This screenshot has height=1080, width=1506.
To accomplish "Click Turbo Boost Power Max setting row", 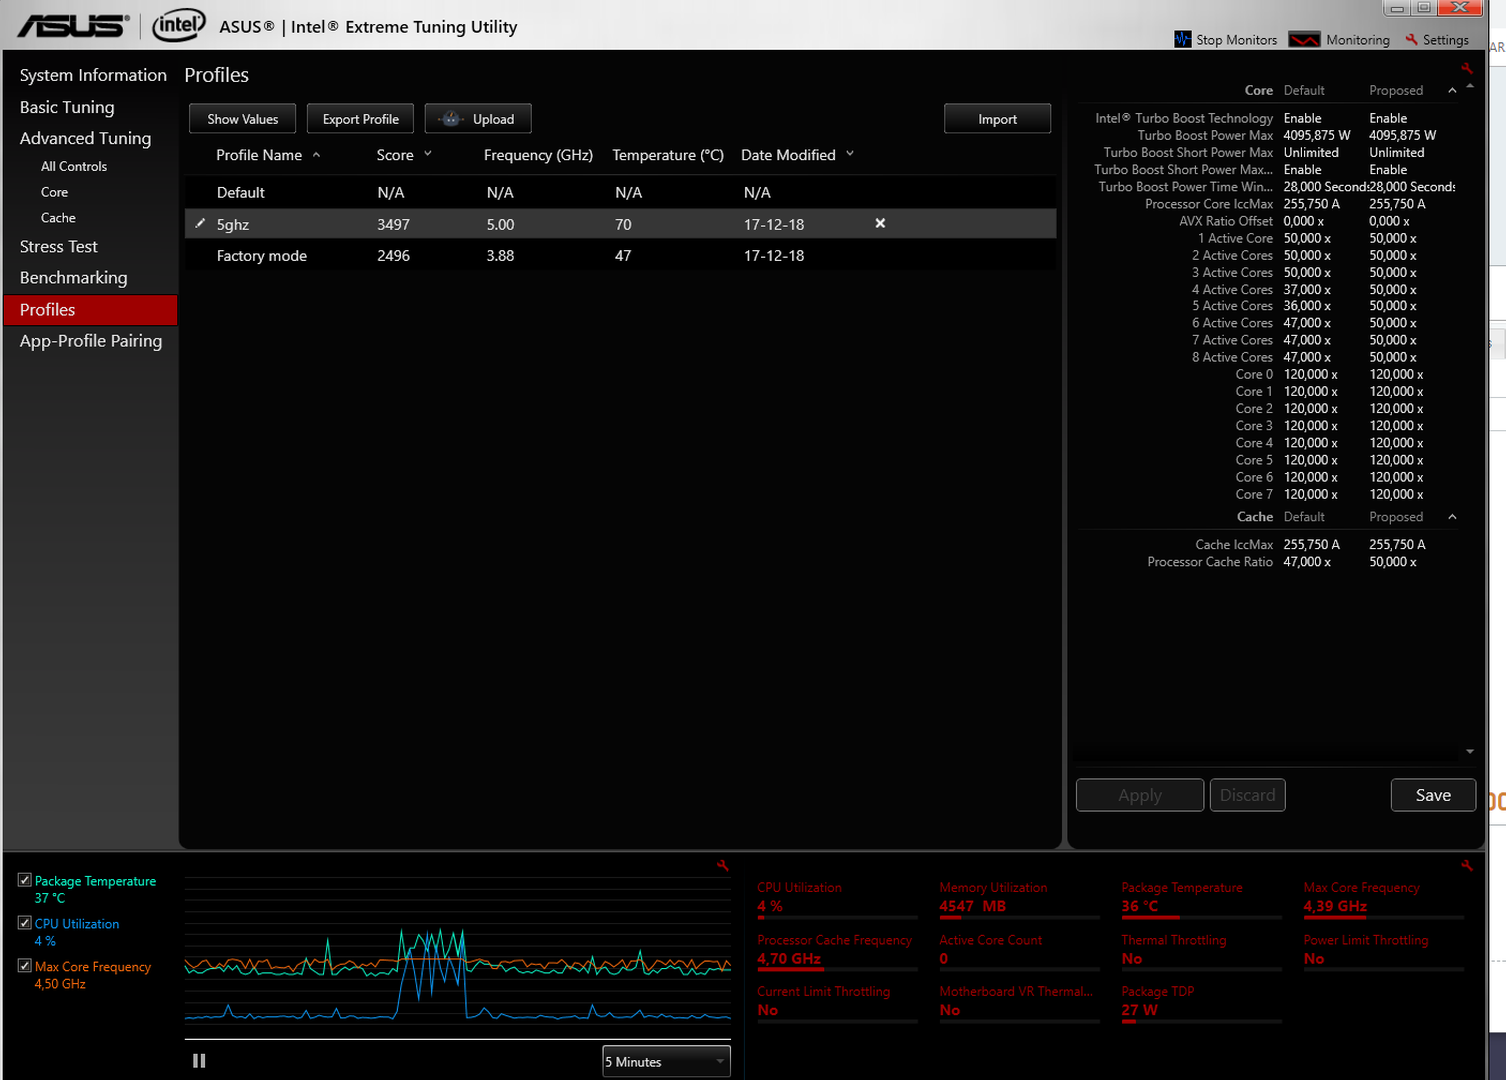I will [1267, 135].
